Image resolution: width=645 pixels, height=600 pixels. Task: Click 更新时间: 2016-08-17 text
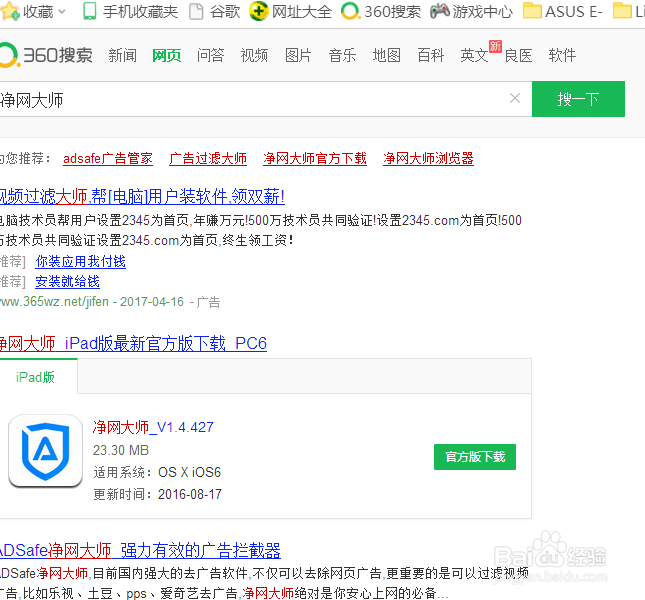158,494
